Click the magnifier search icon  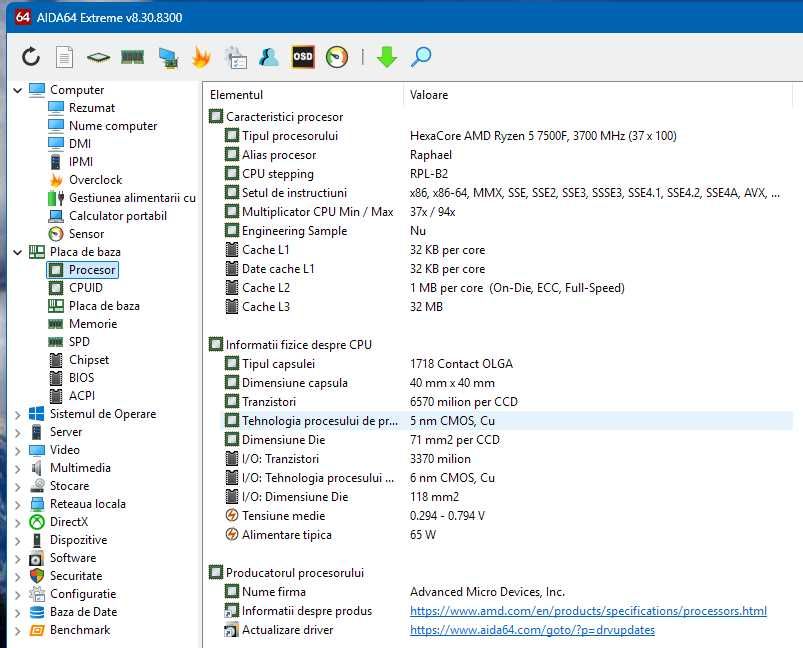point(421,57)
